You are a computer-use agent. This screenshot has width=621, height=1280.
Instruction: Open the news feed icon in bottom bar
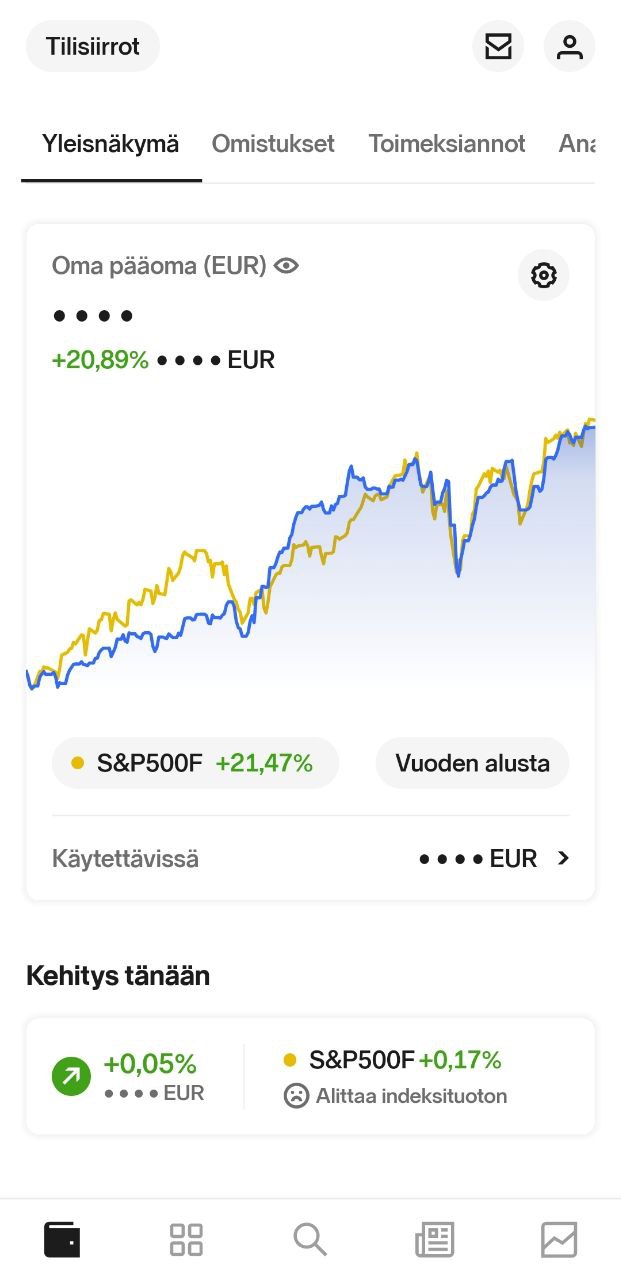[x=433, y=1238]
